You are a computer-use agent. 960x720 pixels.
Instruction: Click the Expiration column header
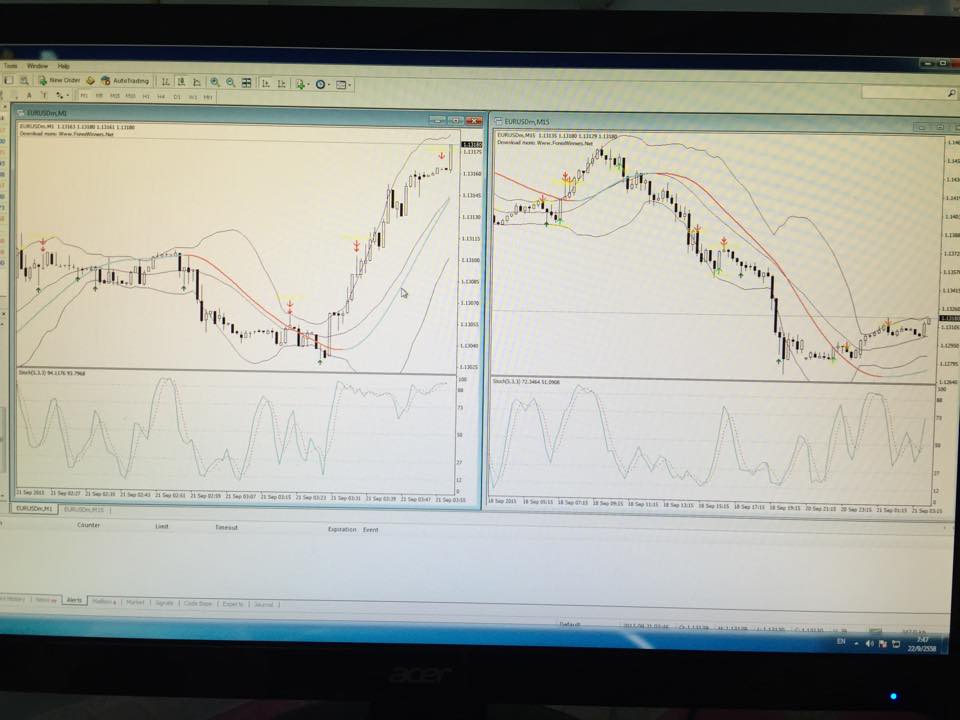[342, 529]
